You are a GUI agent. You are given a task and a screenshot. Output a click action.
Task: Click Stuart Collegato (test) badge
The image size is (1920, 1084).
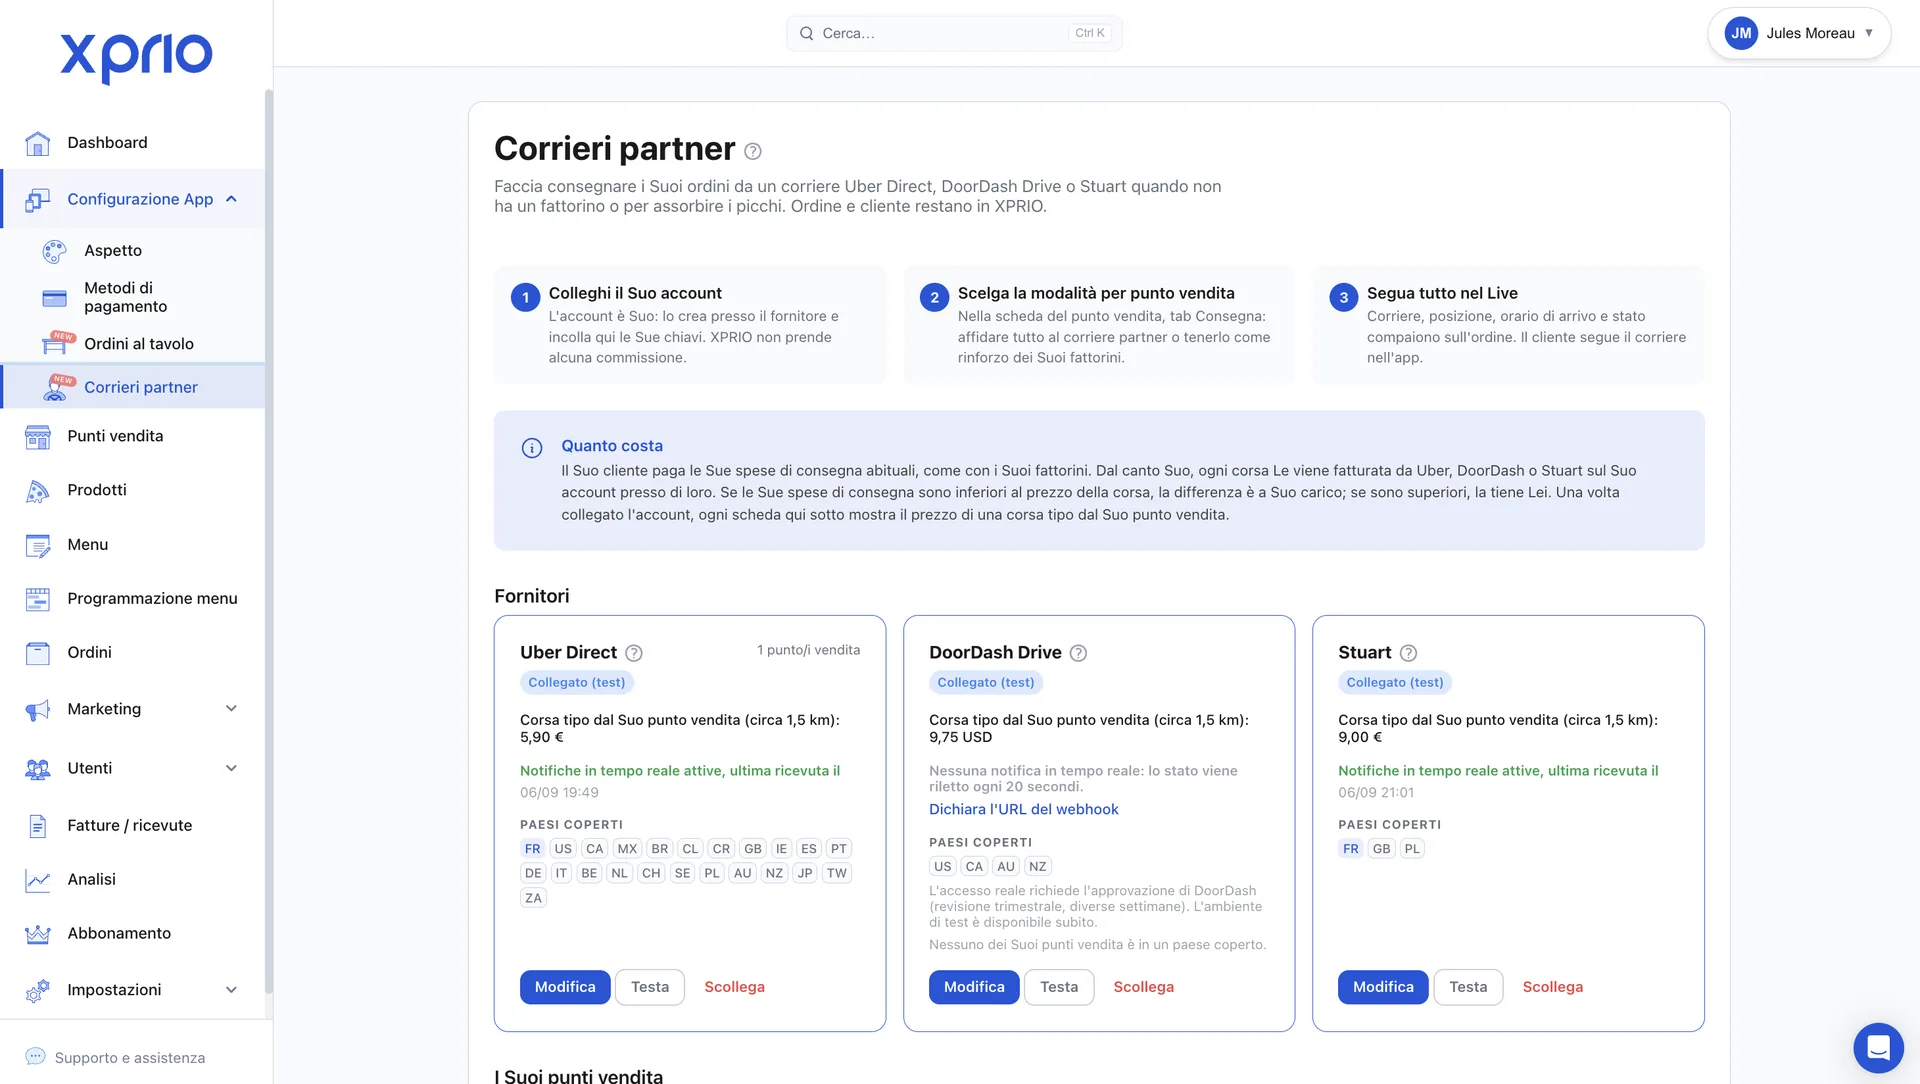coord(1395,683)
